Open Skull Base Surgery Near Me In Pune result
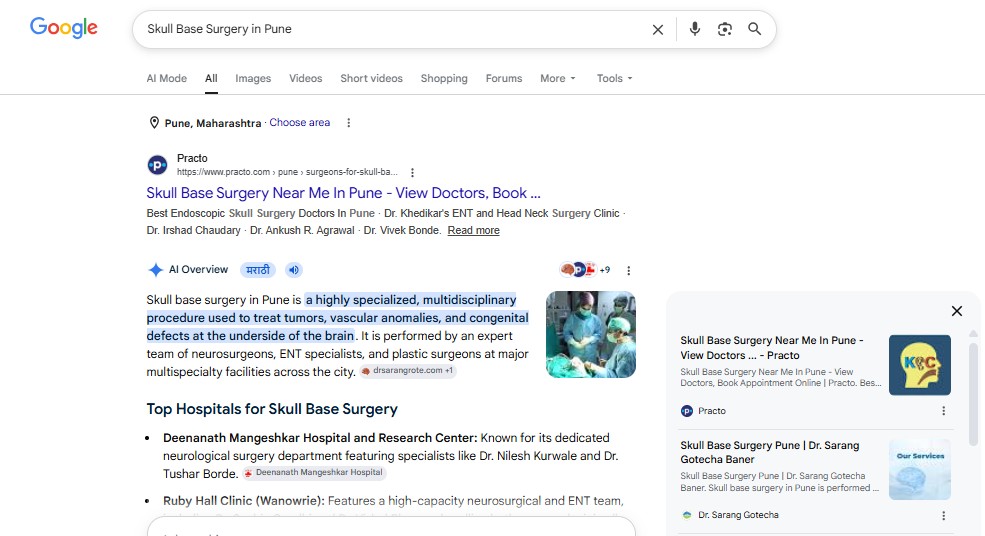 (x=344, y=193)
